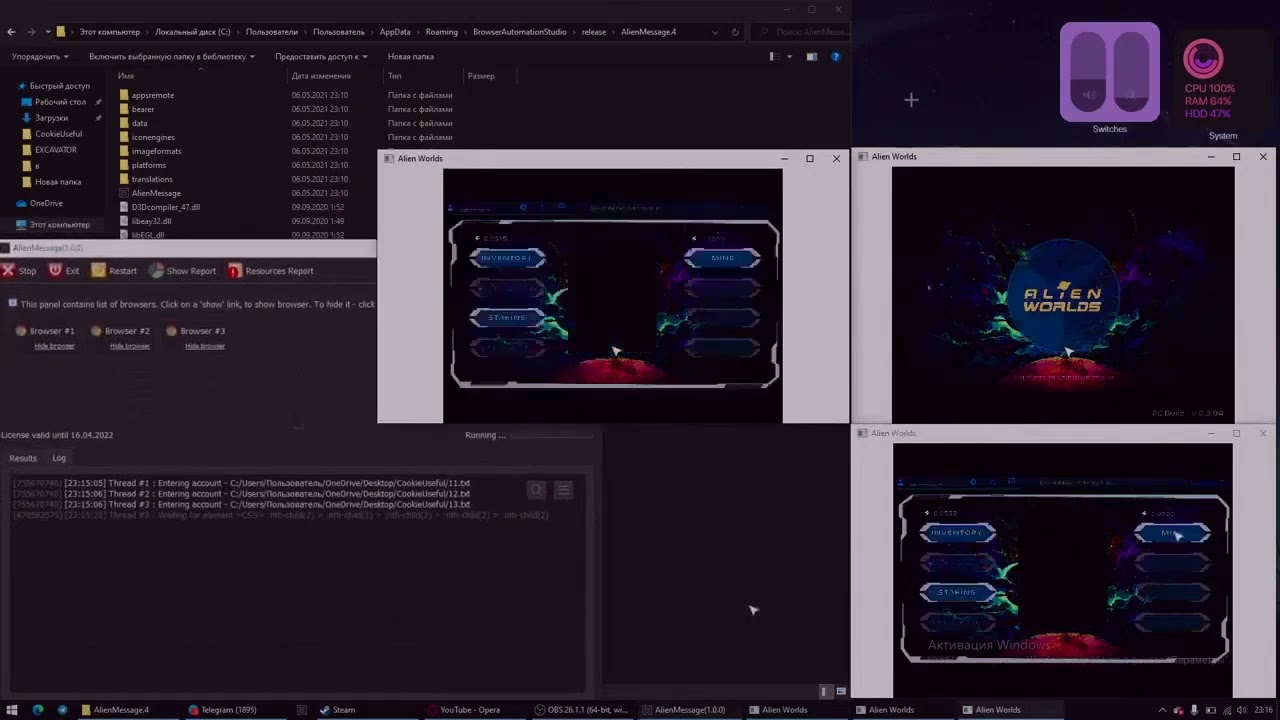
Task: Open the Упорядочить dropdown
Action: (x=40, y=57)
